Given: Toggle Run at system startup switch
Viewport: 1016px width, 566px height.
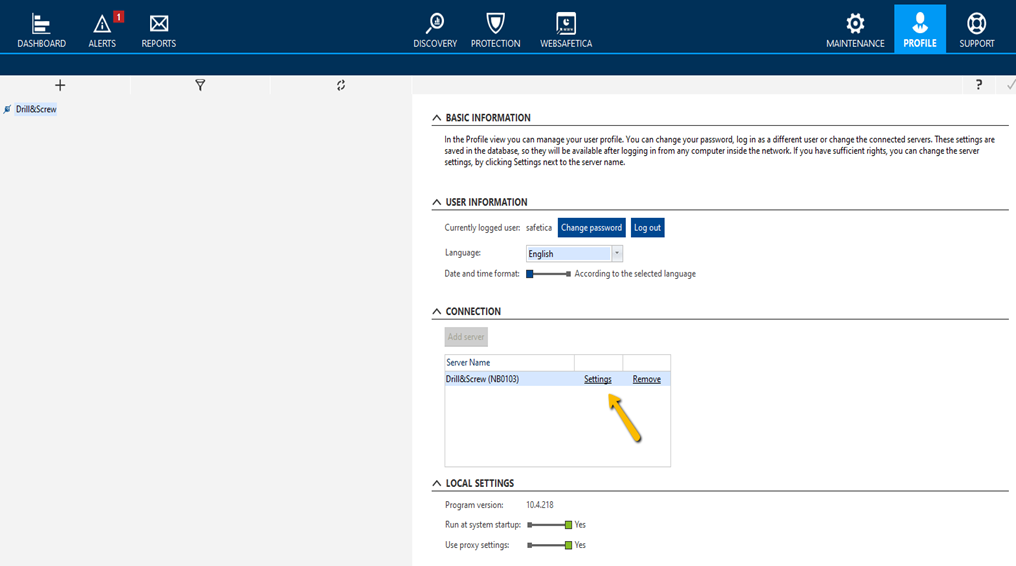Looking at the screenshot, I should tap(550, 525).
